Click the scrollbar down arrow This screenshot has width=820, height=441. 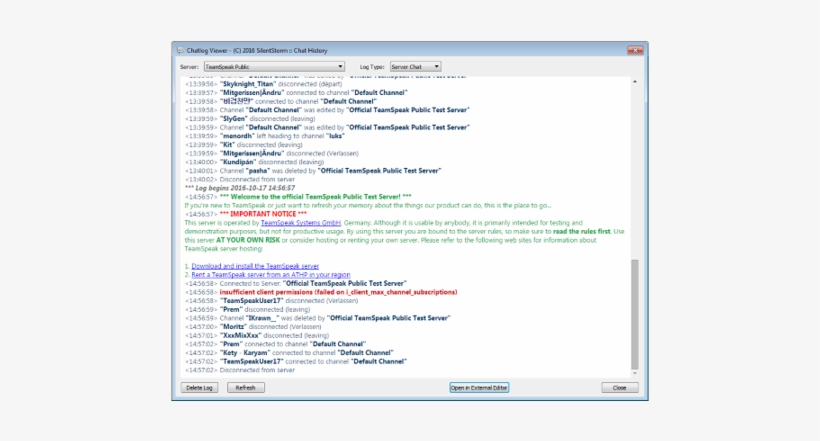click(635, 374)
